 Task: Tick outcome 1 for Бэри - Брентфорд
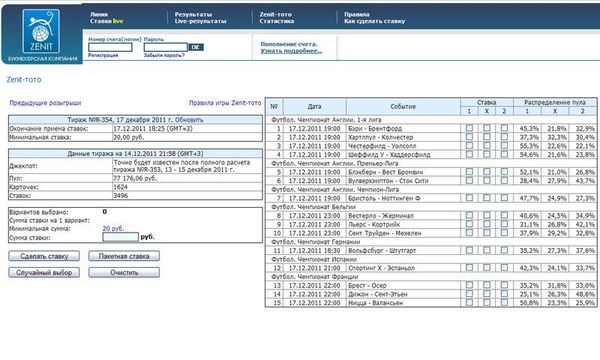pos(469,128)
